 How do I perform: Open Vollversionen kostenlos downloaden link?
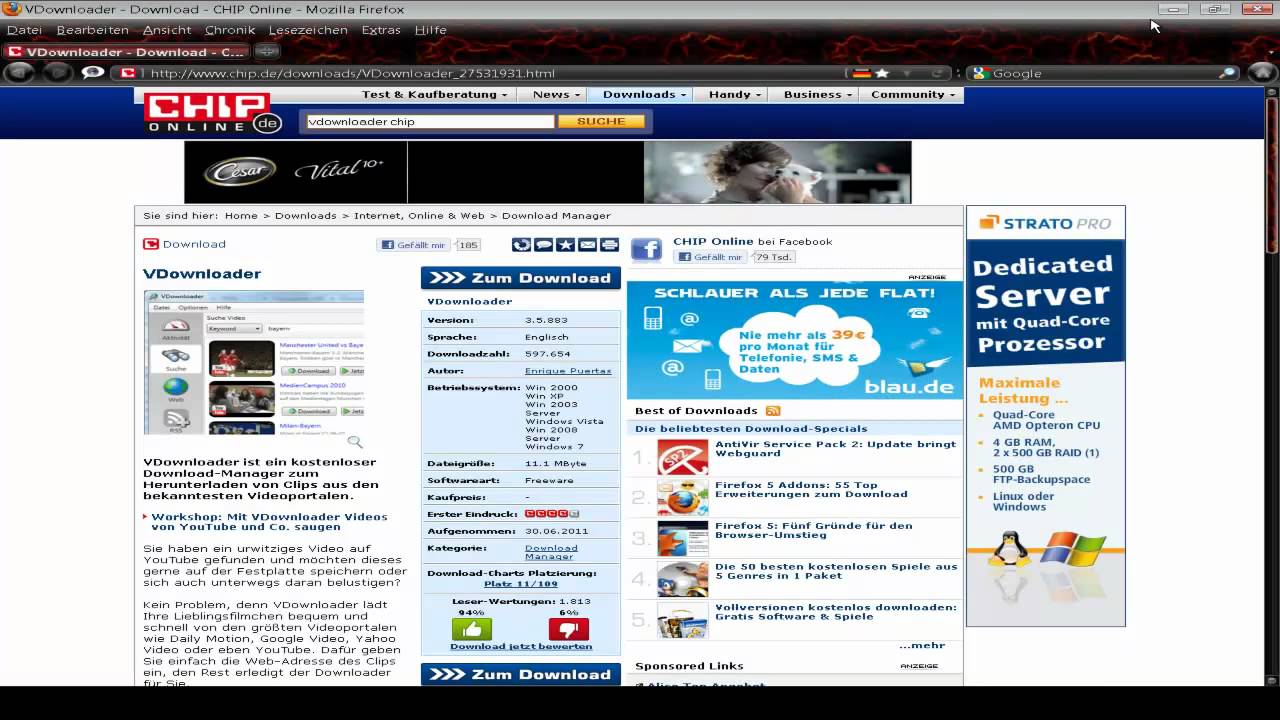point(835,612)
